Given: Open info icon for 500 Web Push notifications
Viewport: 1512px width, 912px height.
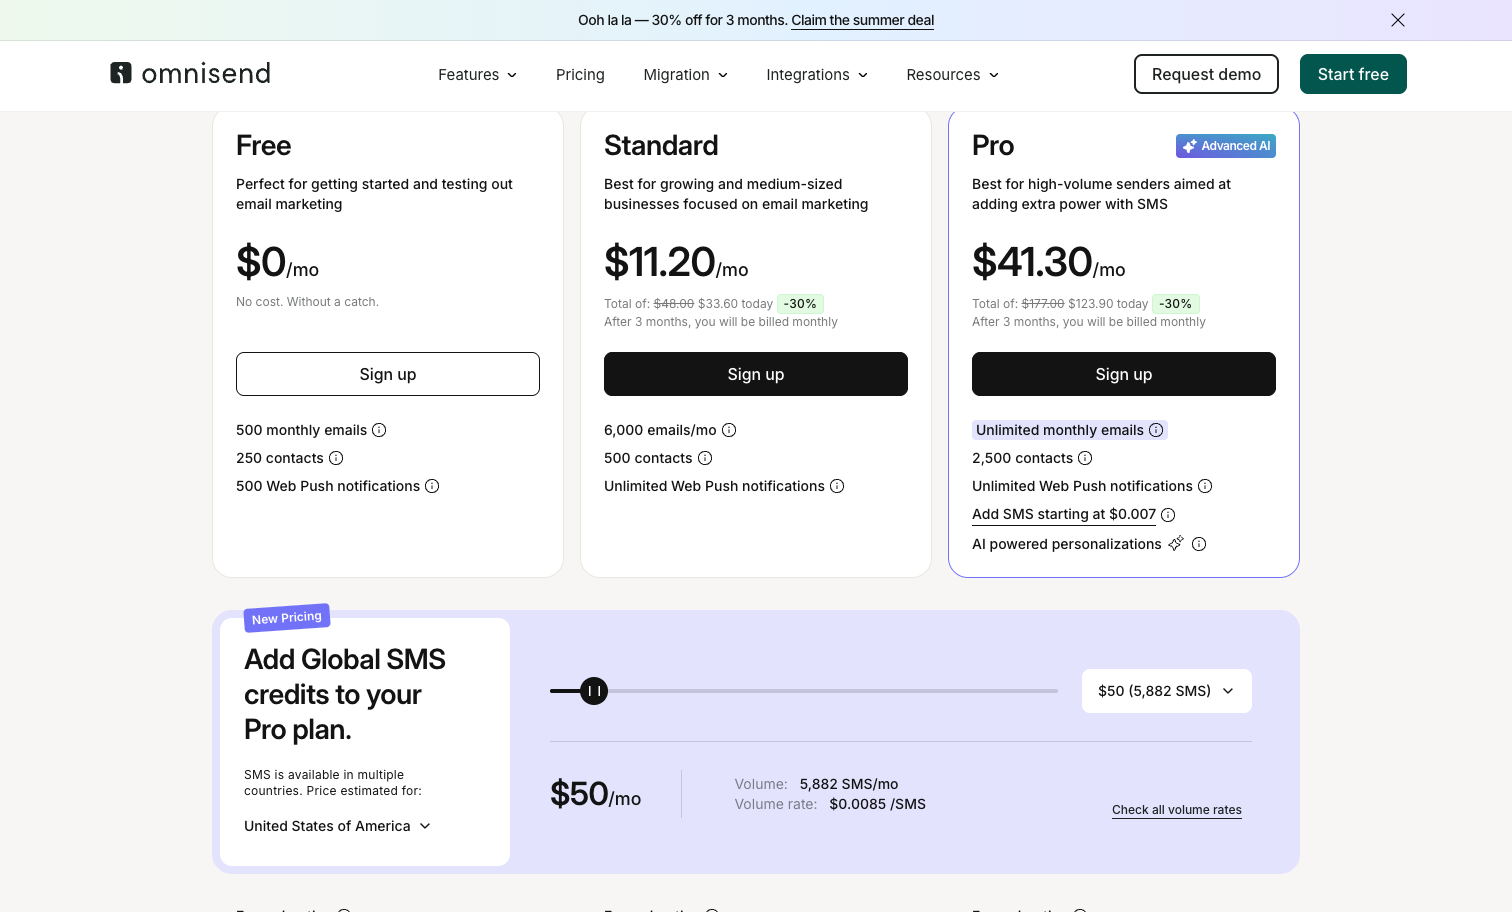Looking at the screenshot, I should 432,486.
